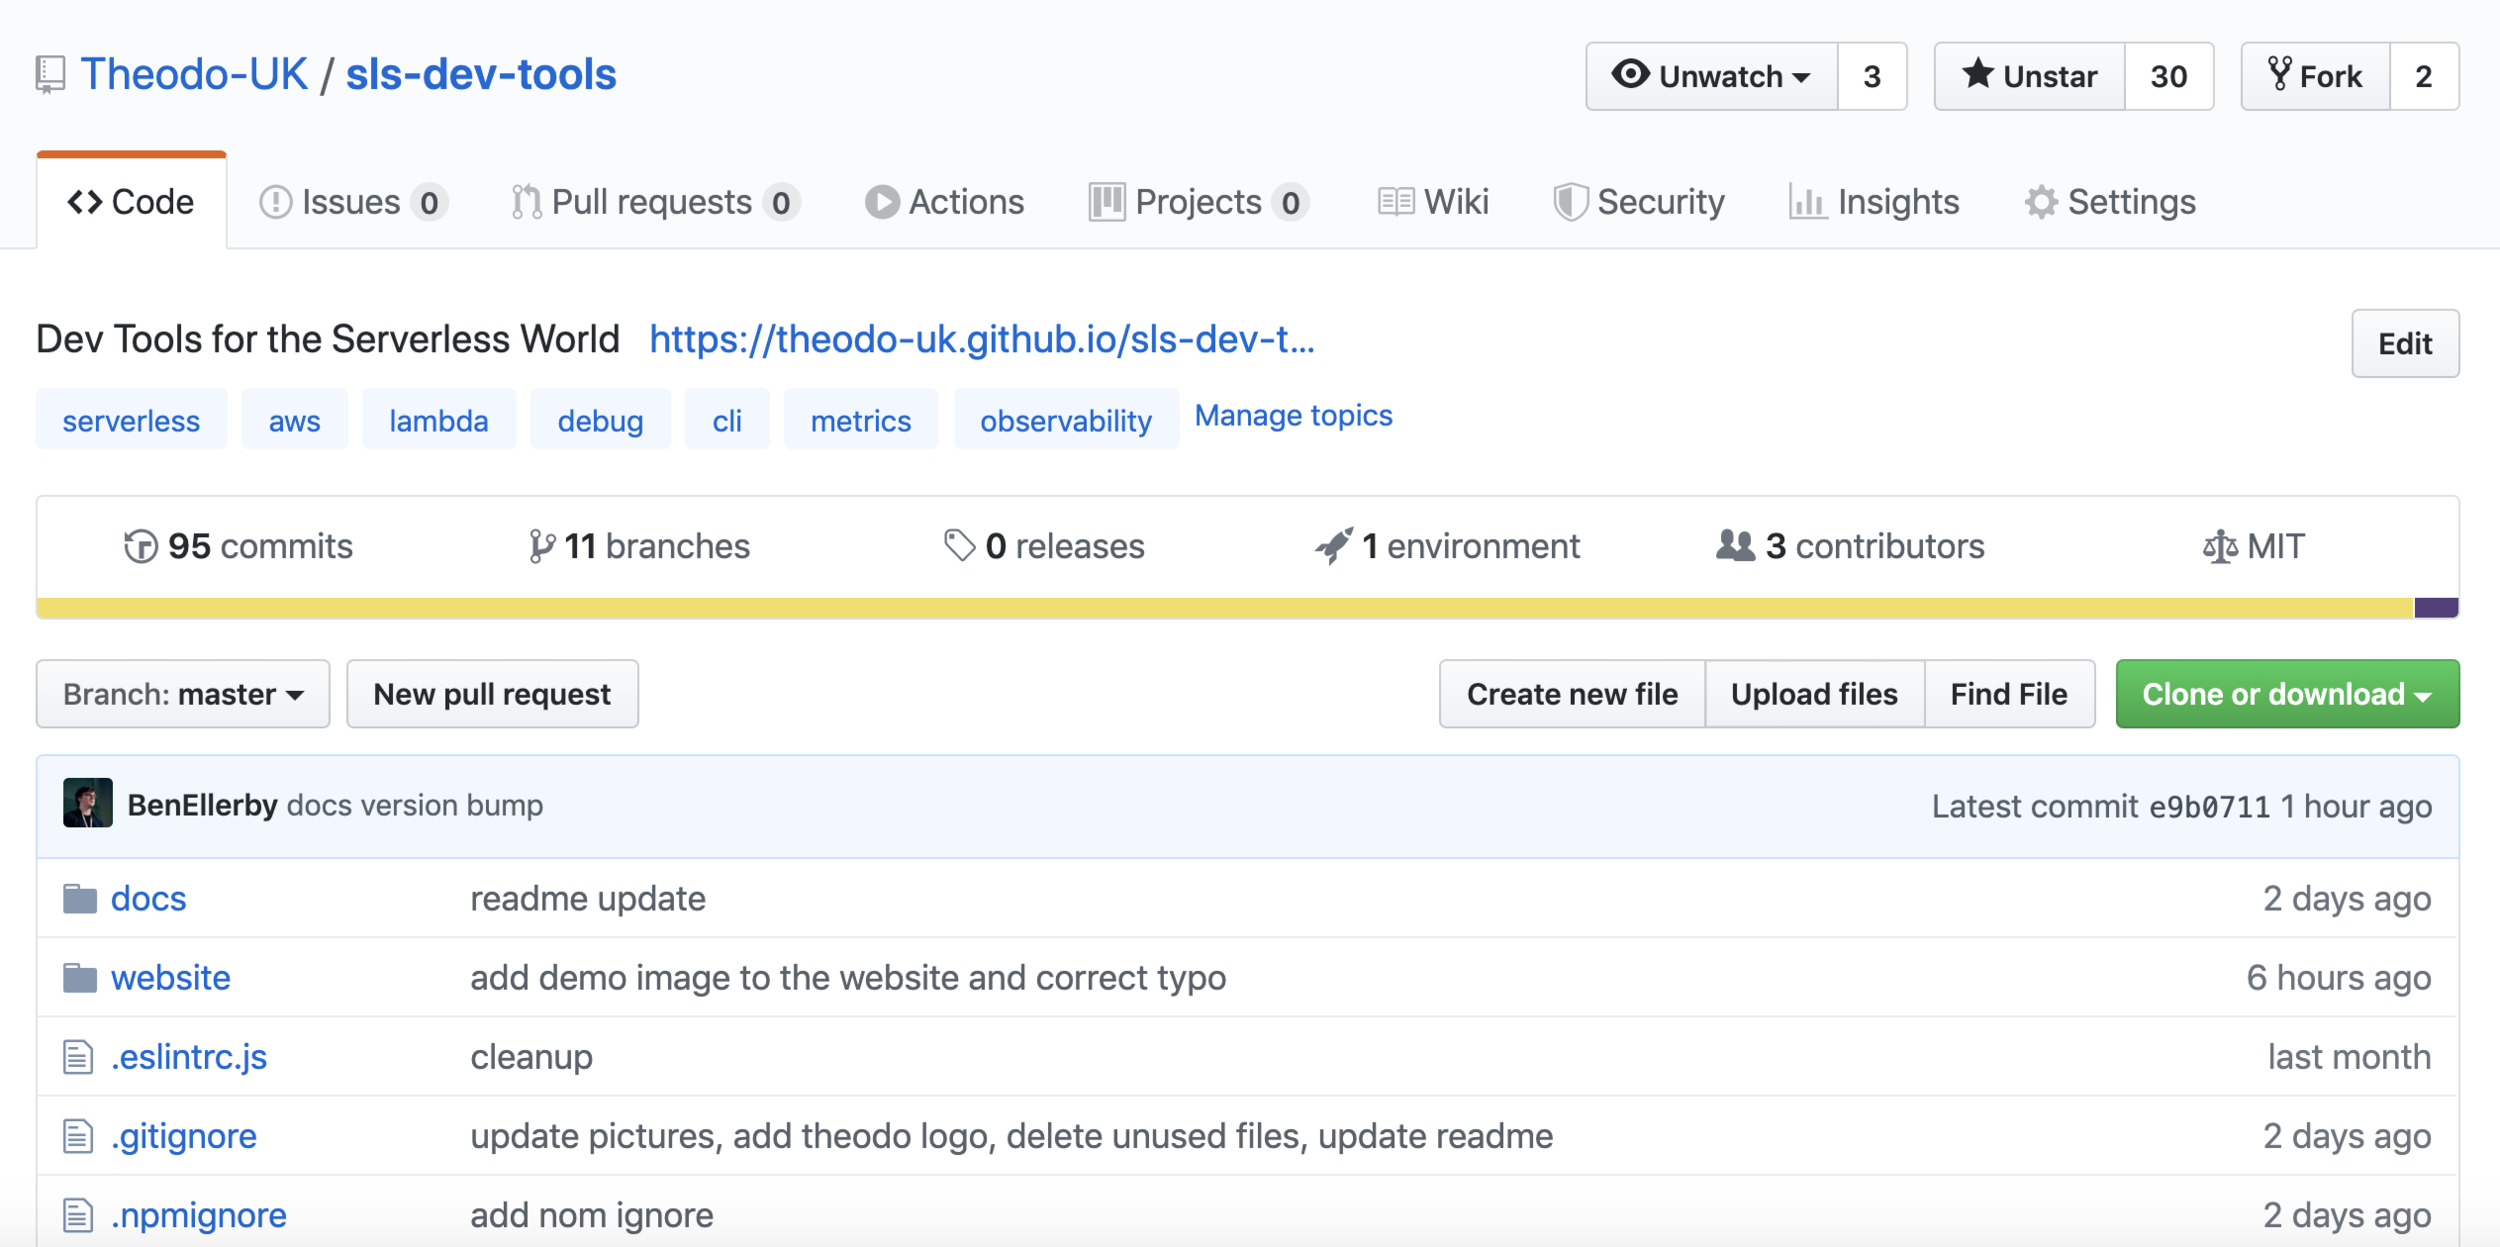Click BenEllerby's avatar thumbnail
This screenshot has height=1247, width=2500.
point(88,804)
